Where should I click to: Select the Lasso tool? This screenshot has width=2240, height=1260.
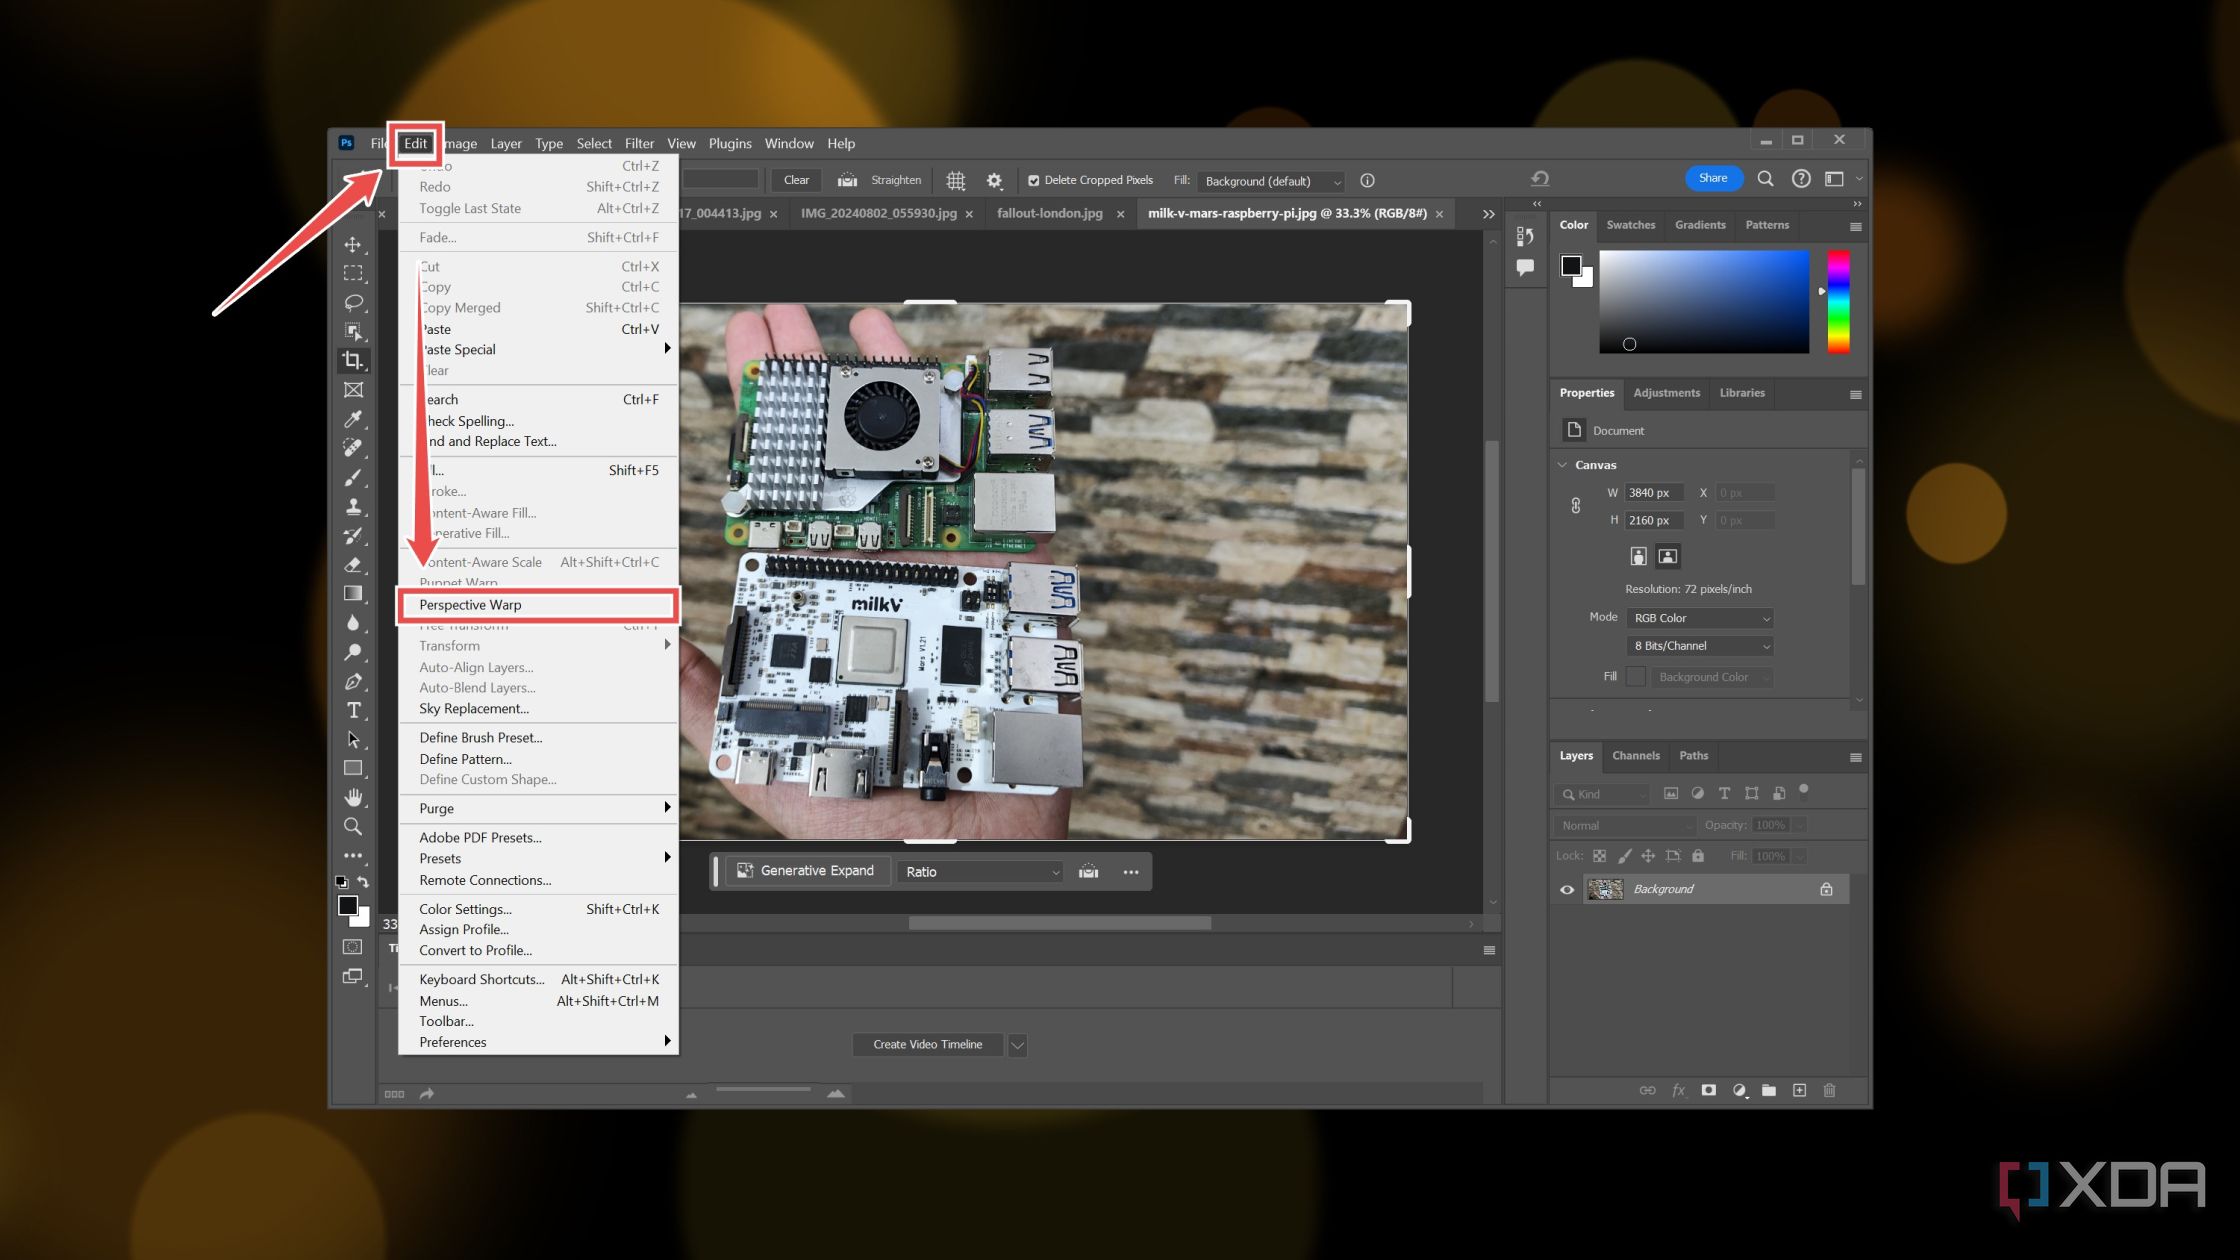click(x=353, y=302)
